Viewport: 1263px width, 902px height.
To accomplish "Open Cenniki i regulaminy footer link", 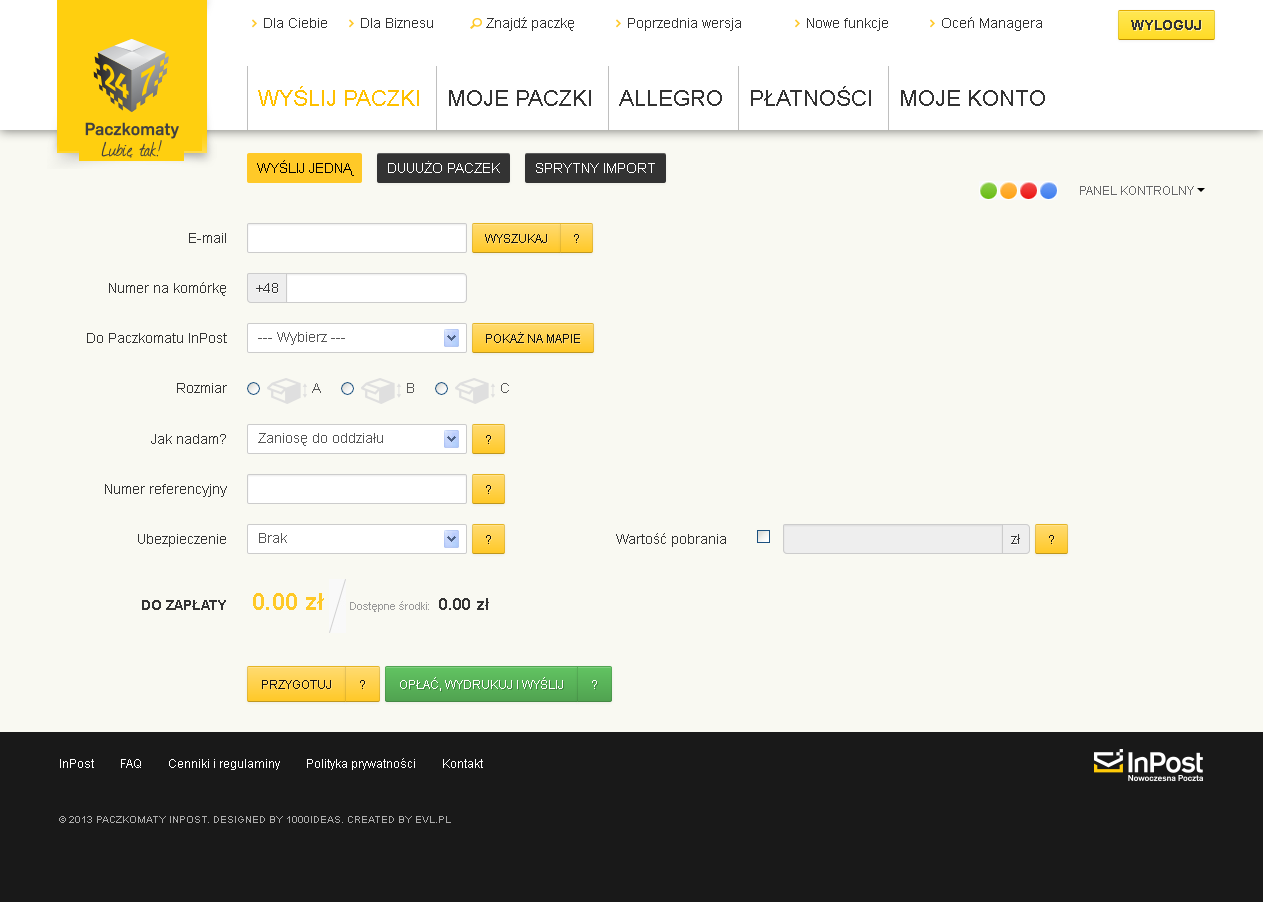I will click(x=224, y=764).
